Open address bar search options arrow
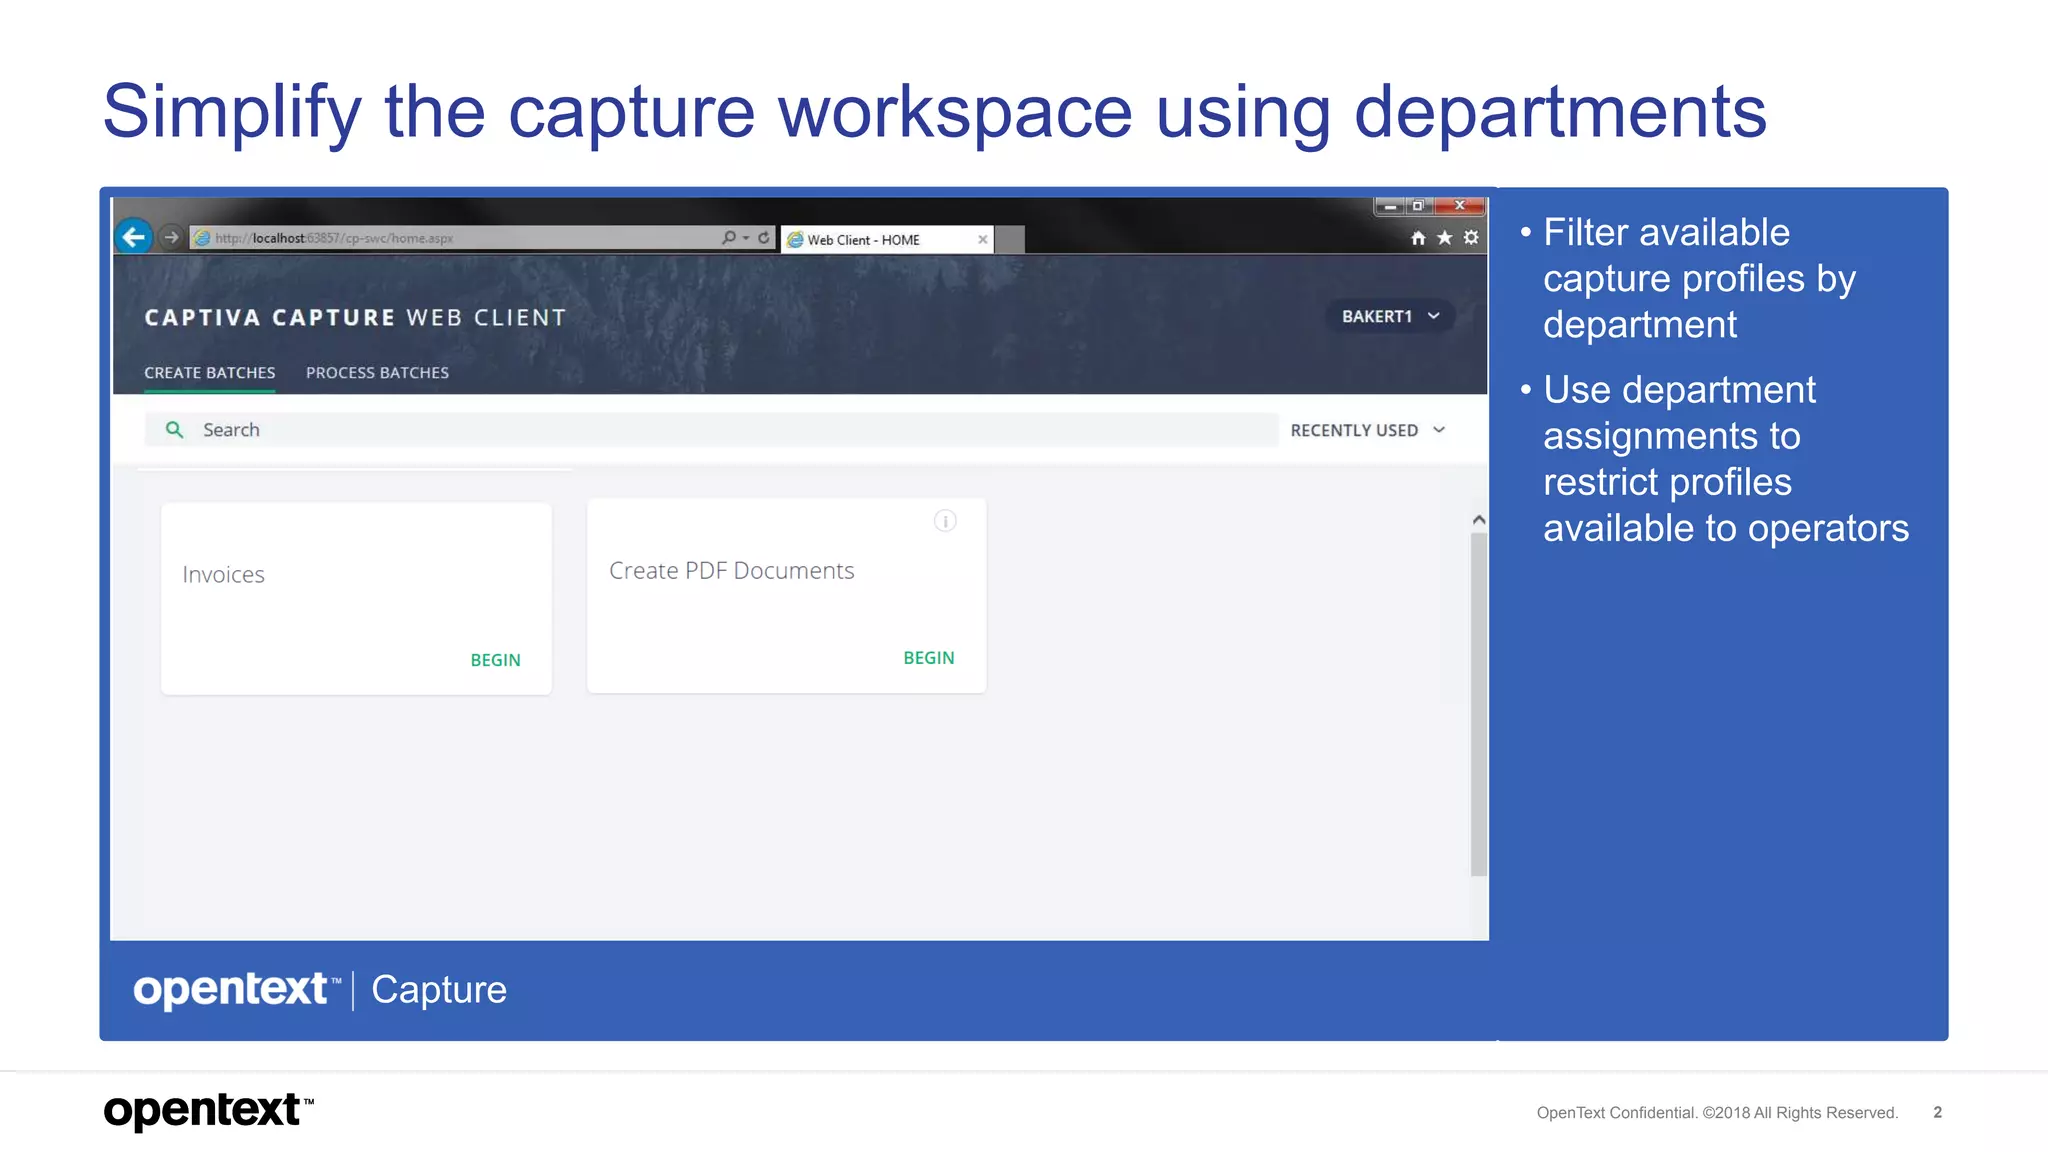Image resolution: width=2048 pixels, height=1152 pixels. [x=746, y=238]
